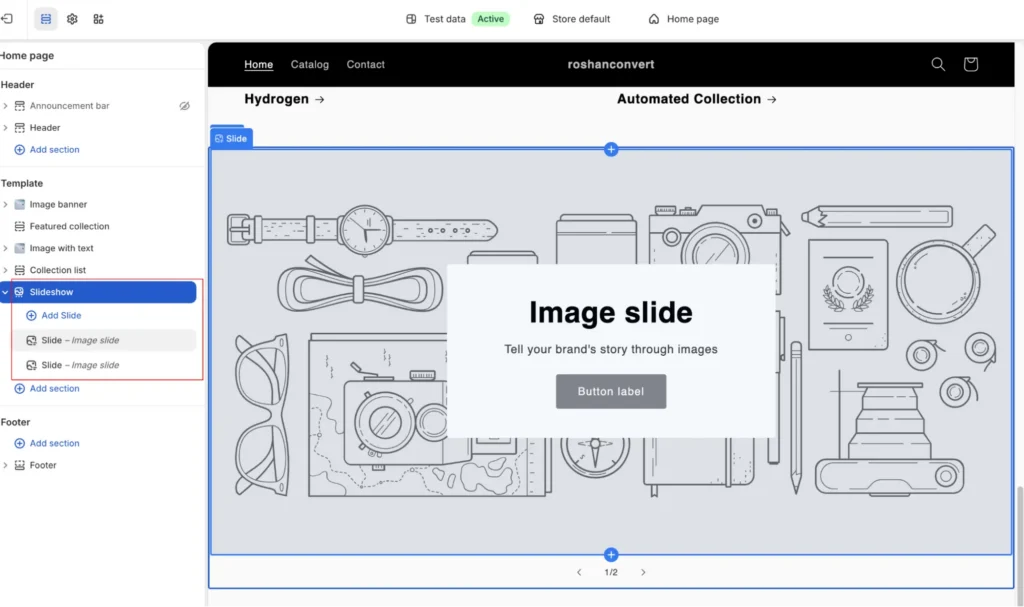Click the brand's story subtext

(611, 350)
